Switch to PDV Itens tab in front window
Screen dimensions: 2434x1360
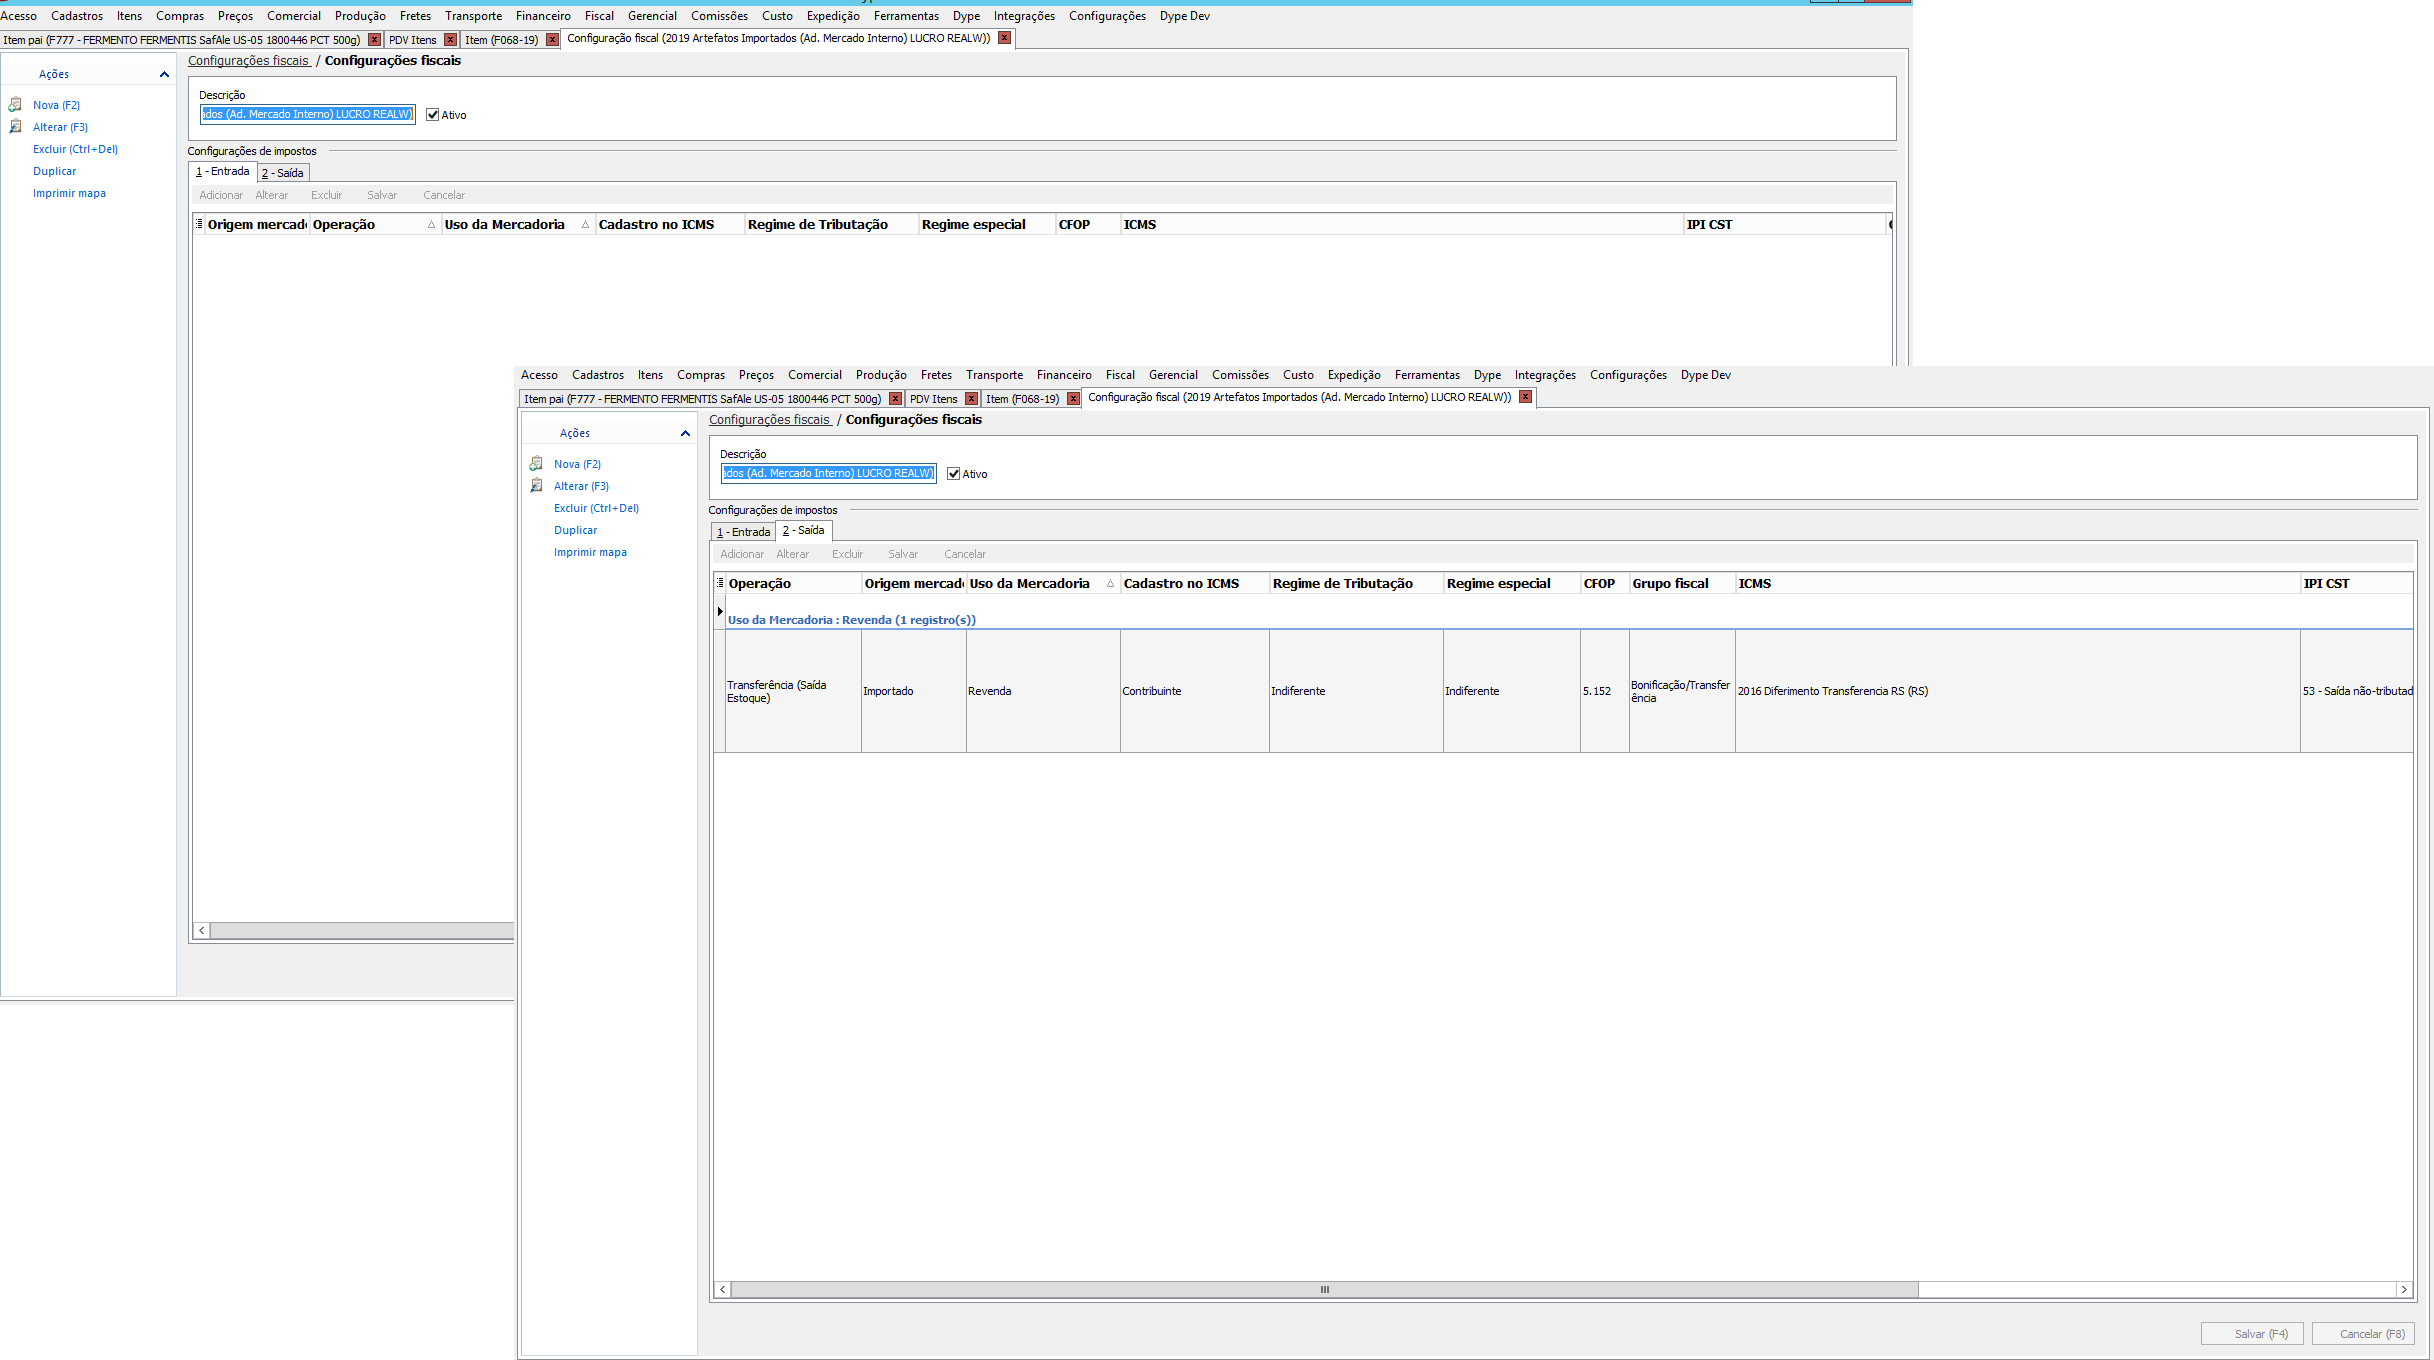(x=934, y=399)
